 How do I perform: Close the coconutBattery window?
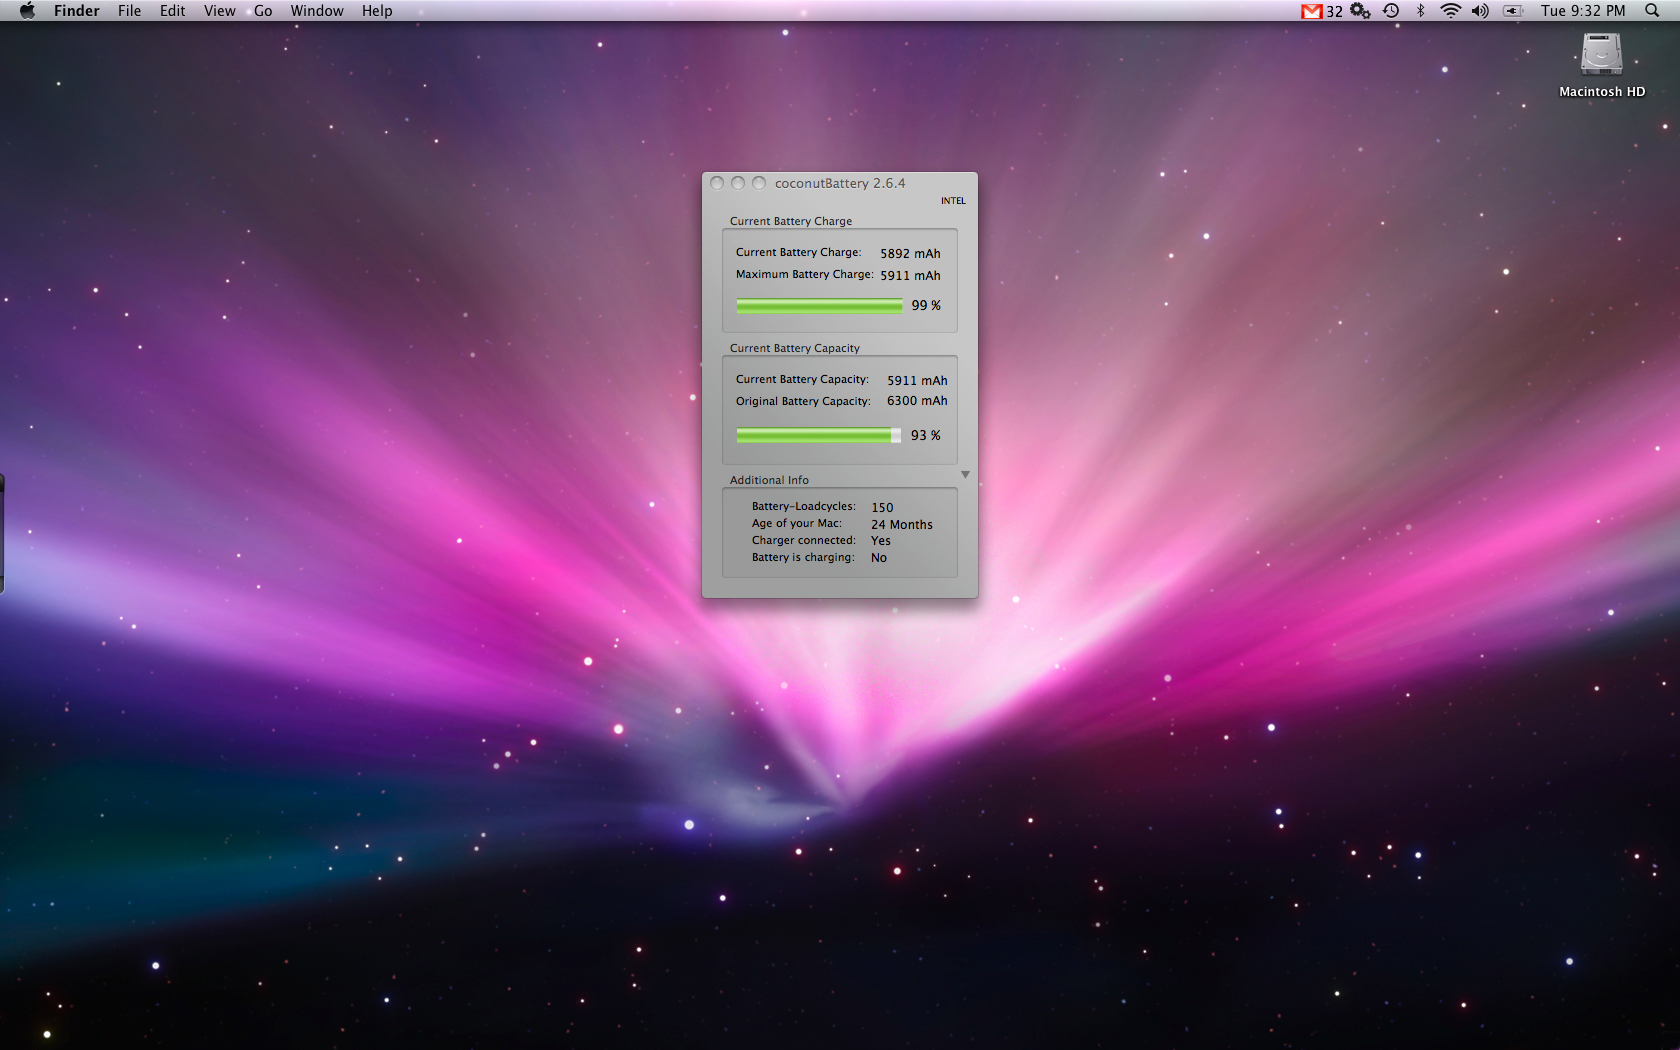point(717,183)
